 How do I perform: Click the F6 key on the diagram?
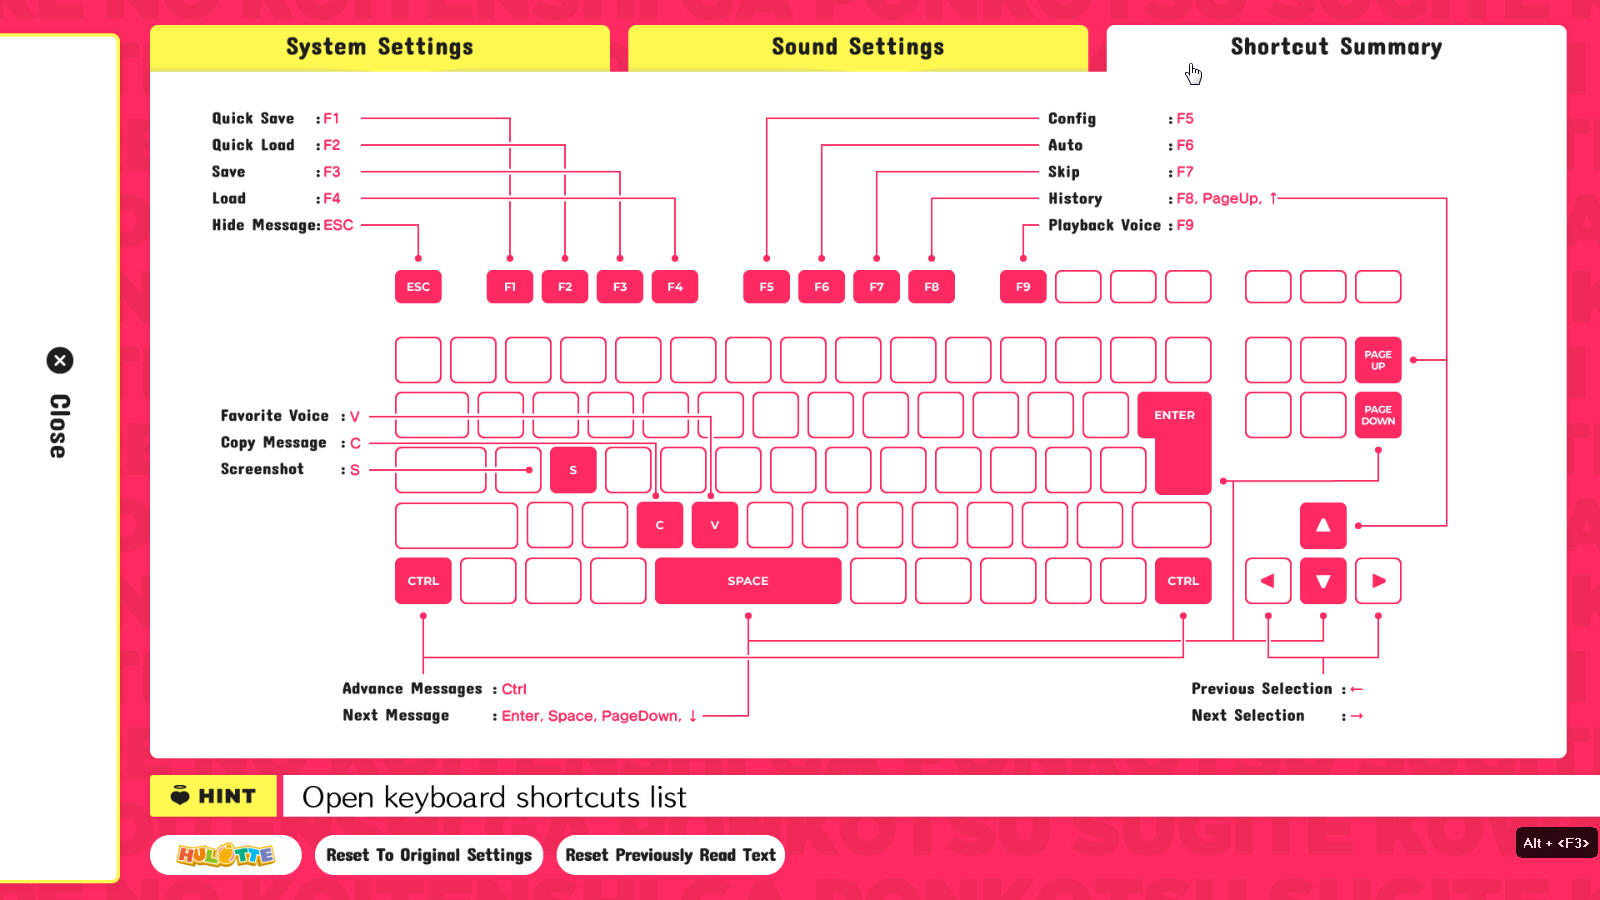click(822, 287)
